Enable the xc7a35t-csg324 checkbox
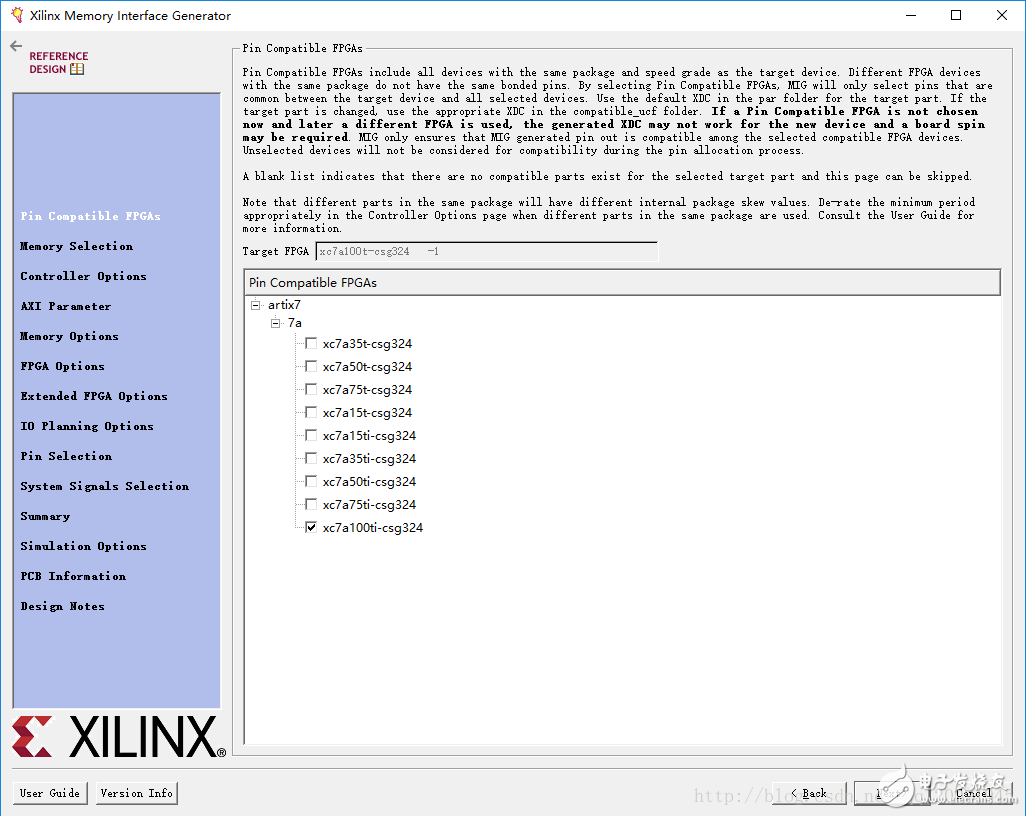The width and height of the screenshot is (1026, 816). [311, 344]
